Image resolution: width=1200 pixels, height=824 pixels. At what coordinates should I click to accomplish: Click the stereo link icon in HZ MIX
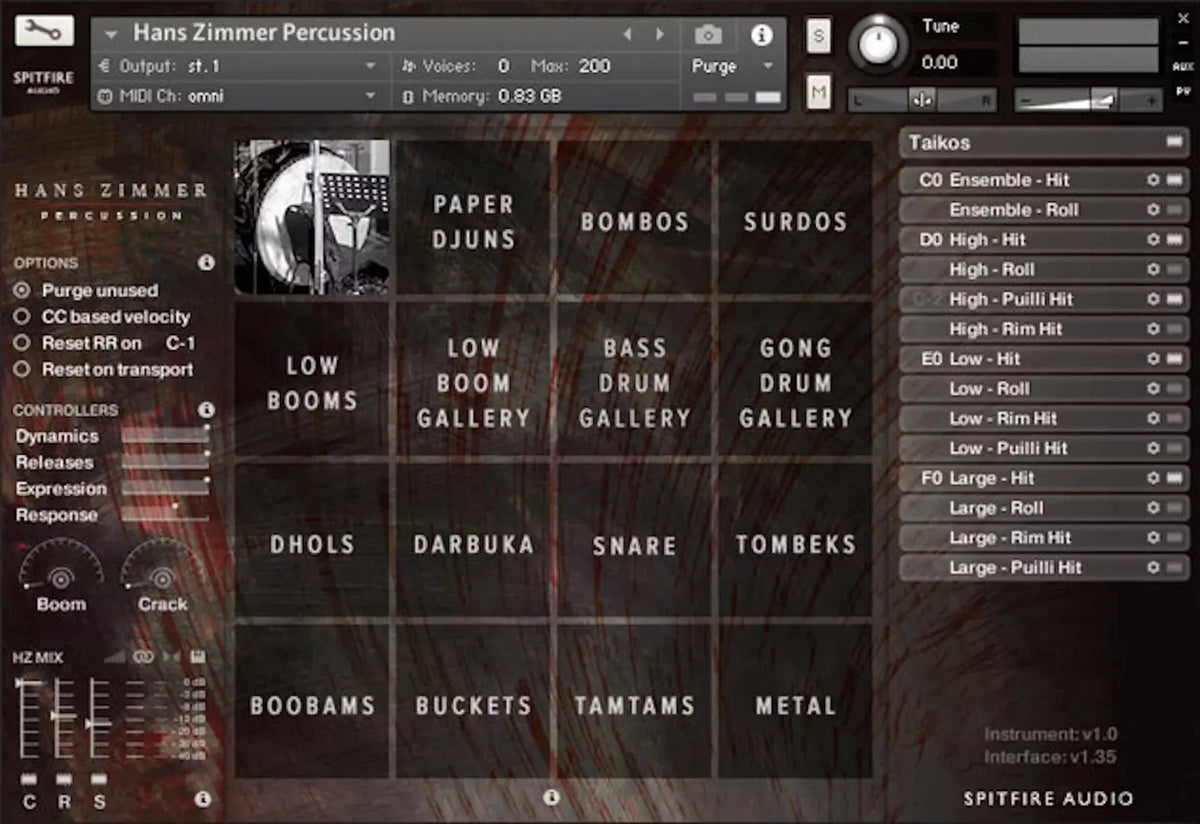[143, 658]
